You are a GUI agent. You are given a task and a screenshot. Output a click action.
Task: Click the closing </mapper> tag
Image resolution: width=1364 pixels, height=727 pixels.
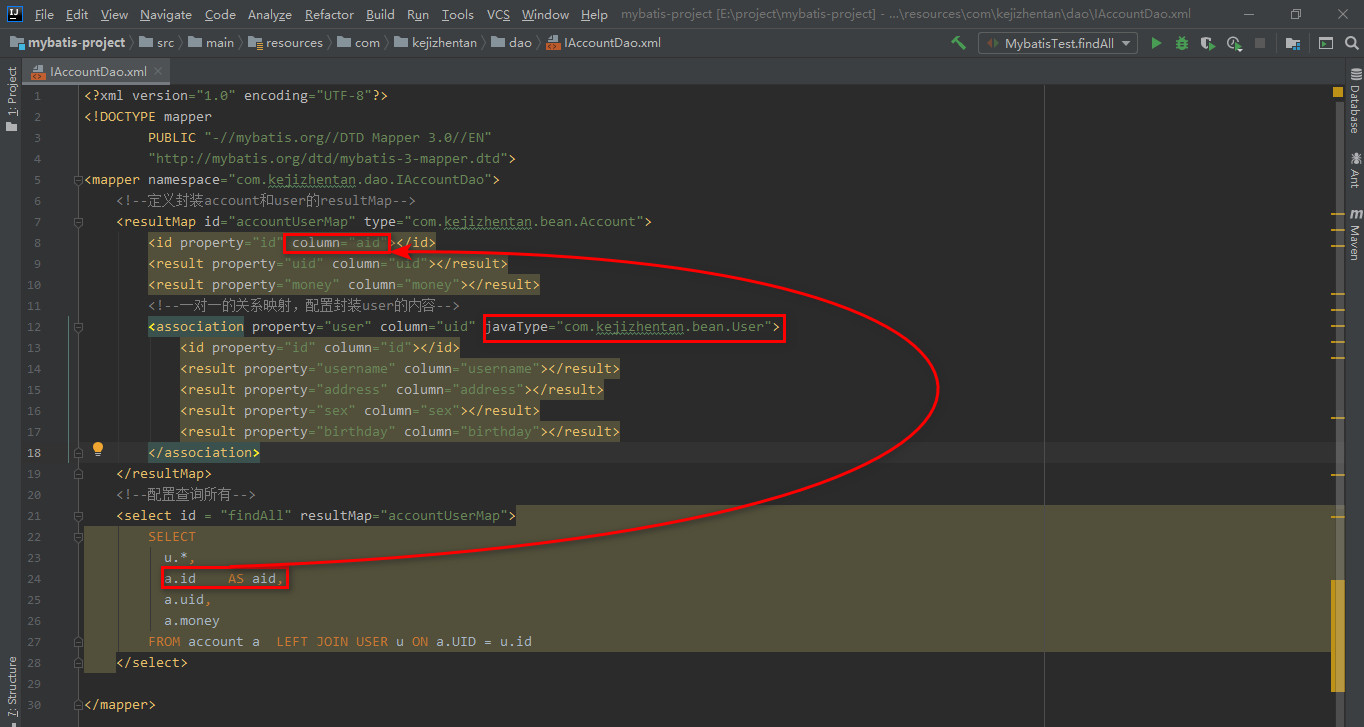(x=120, y=705)
